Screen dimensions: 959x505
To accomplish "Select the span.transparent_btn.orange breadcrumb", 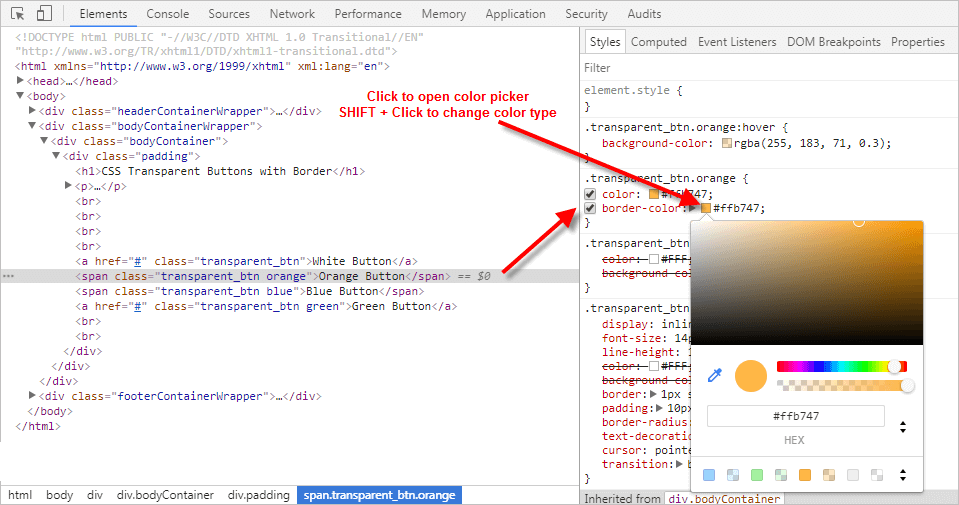I will coord(379,495).
